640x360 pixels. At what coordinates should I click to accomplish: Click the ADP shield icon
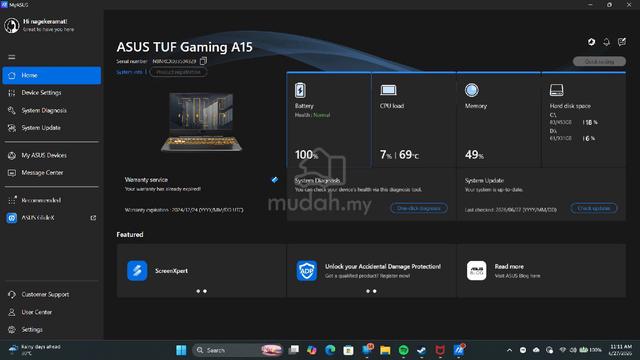click(x=307, y=271)
